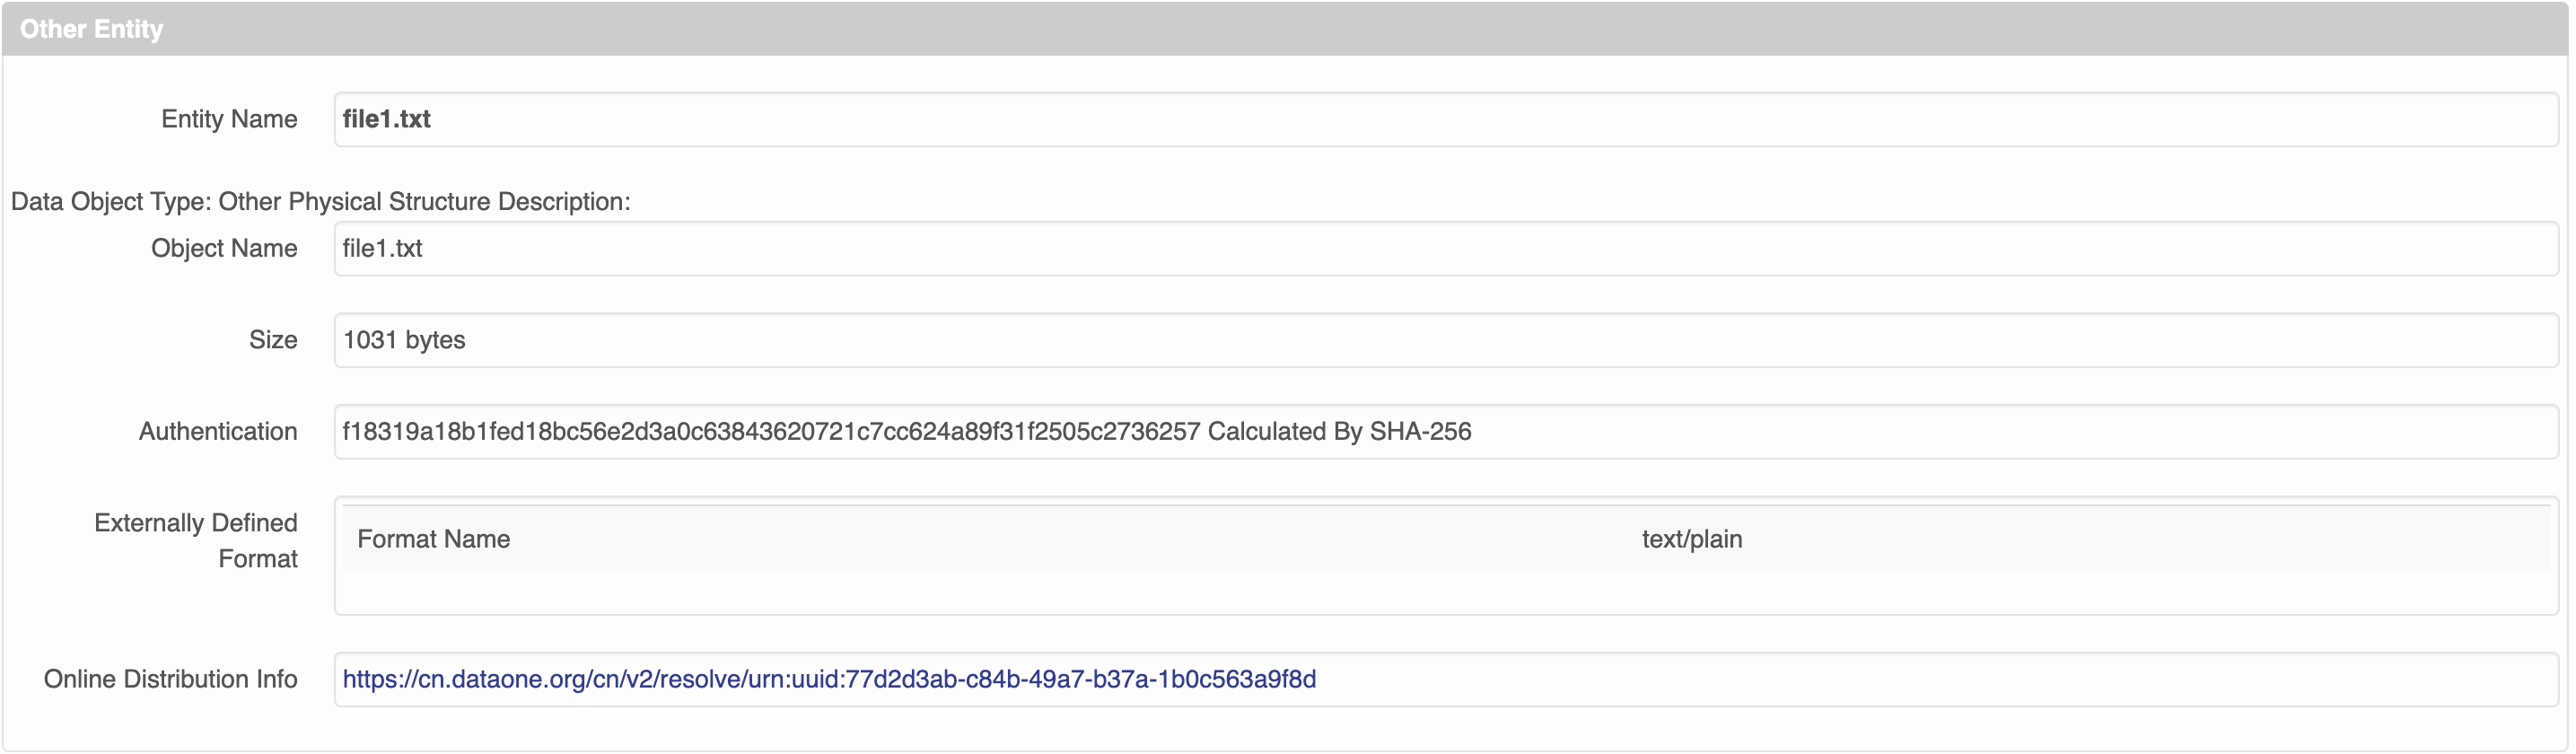This screenshot has width=2576, height=754.
Task: Select the Entity Name label
Action: pyautogui.click(x=229, y=118)
